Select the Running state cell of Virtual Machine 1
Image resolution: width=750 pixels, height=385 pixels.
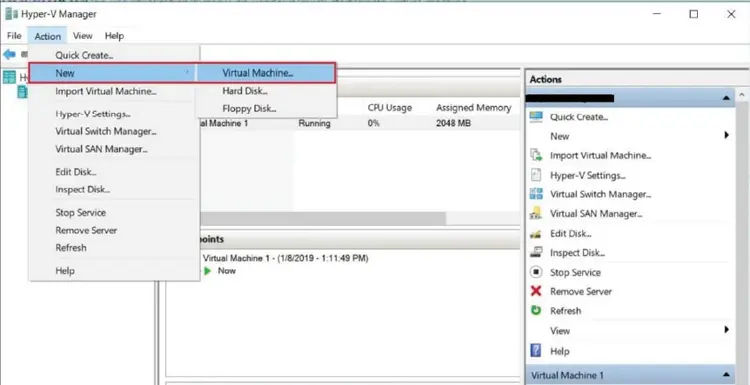(314, 123)
